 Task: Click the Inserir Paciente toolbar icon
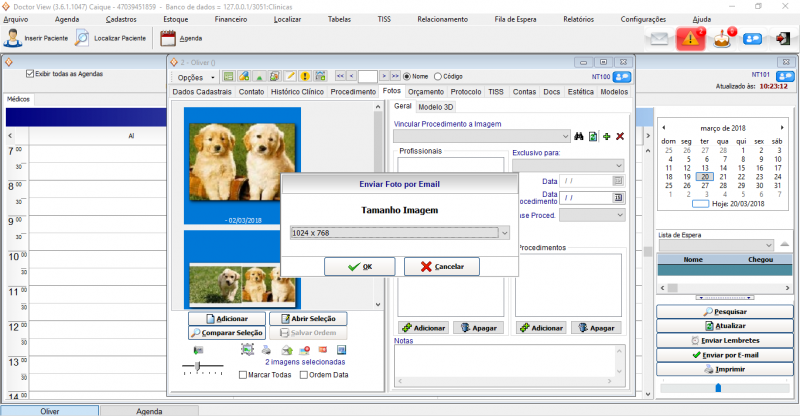pyautogui.click(x=12, y=39)
